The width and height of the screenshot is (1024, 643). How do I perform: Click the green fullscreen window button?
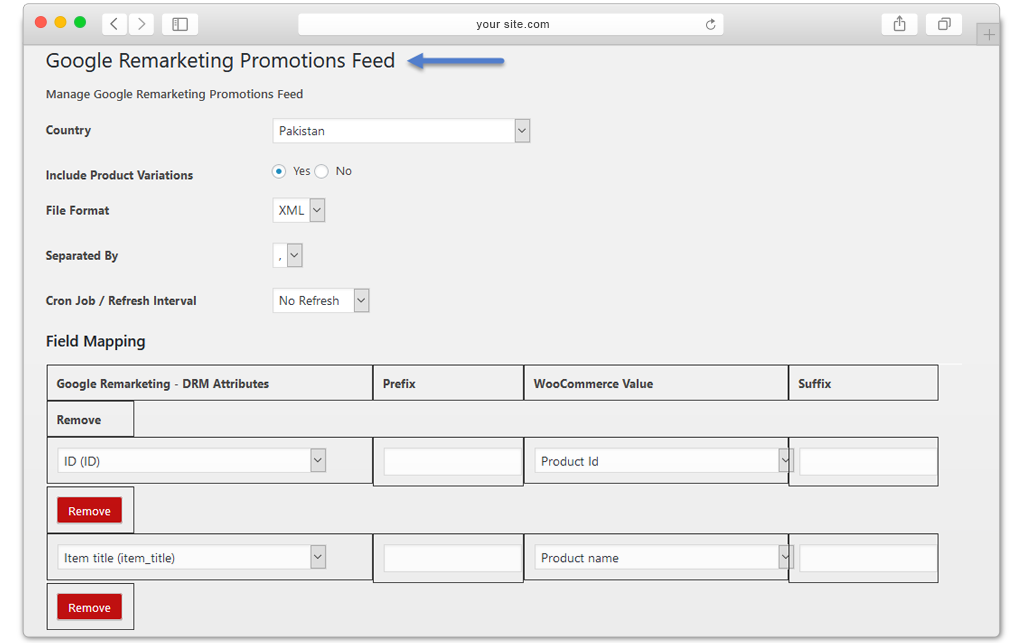point(80,22)
